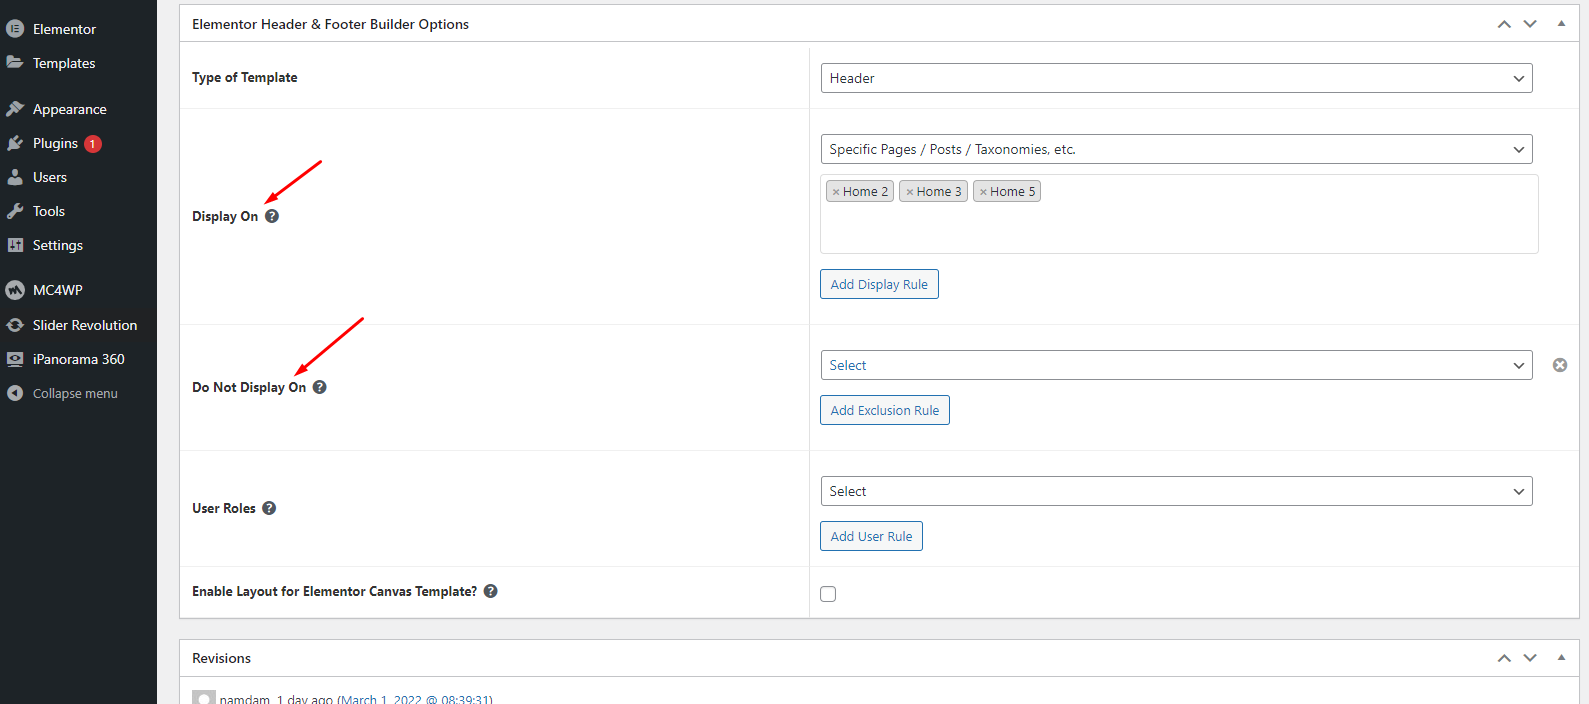Click the Display On help question icon

[x=272, y=216]
